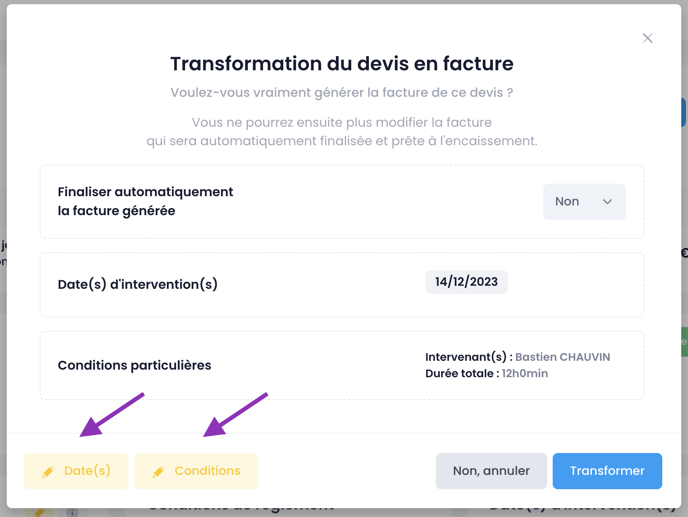This screenshot has width=688, height=517.
Task: Click the 'Durée totale : 12h0min' text
Action: click(486, 373)
